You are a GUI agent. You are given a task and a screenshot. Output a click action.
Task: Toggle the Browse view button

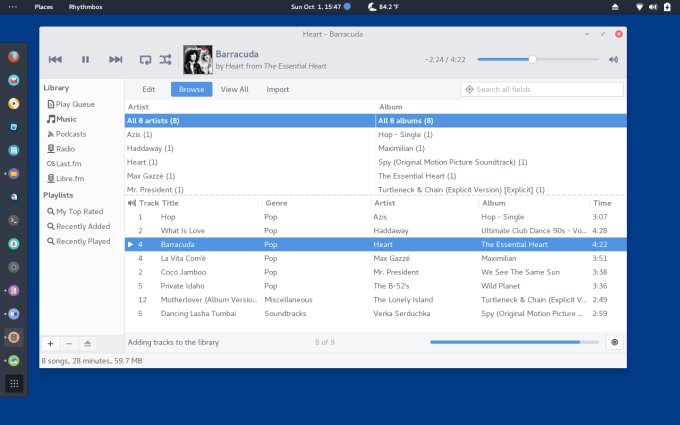[x=191, y=89]
